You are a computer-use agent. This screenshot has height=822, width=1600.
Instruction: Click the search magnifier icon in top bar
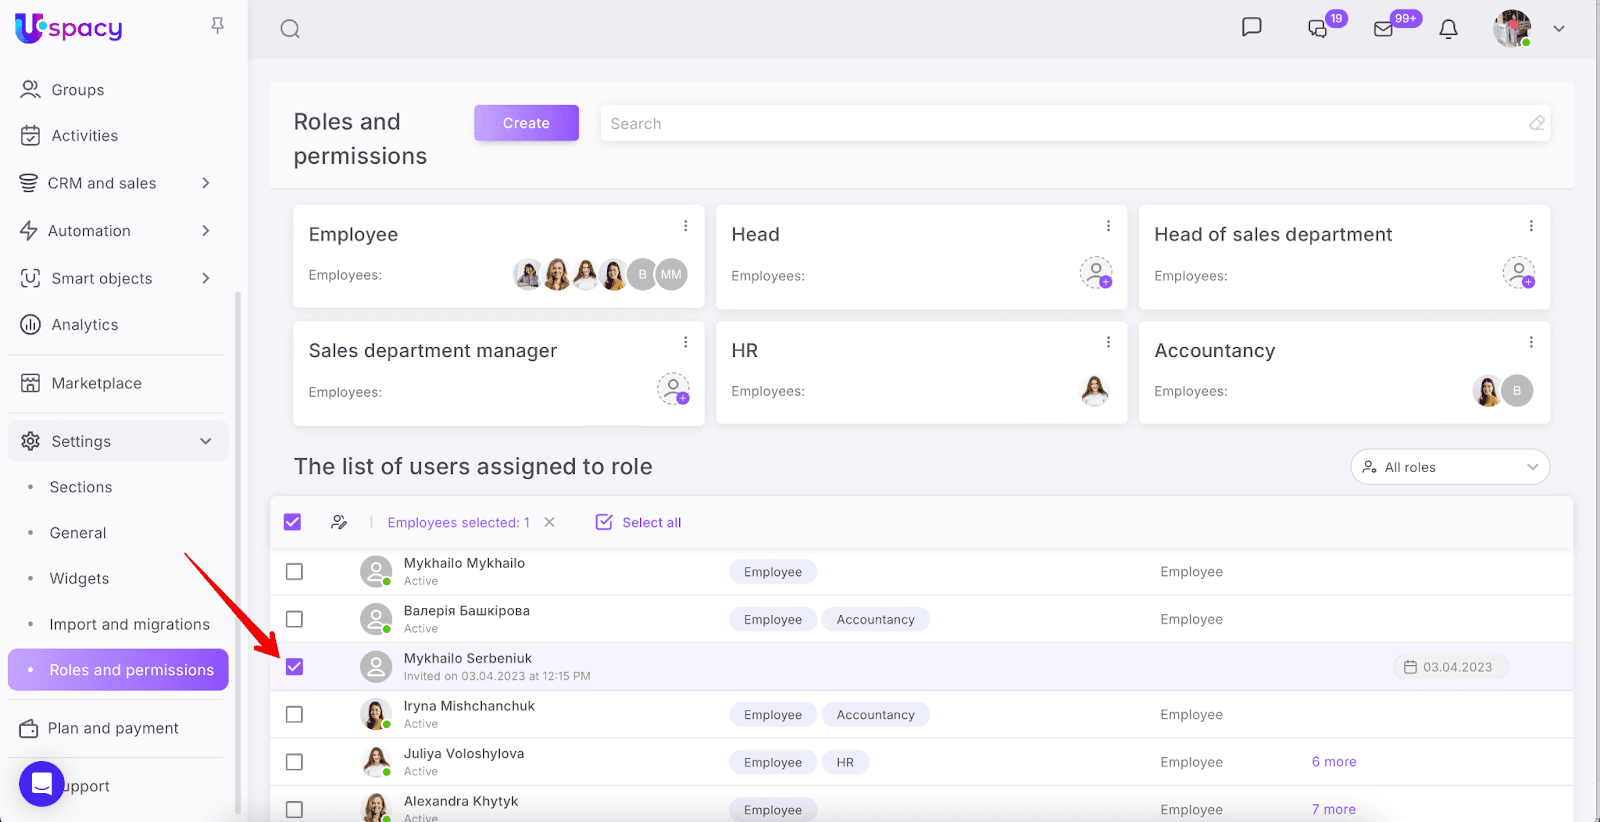coord(290,29)
